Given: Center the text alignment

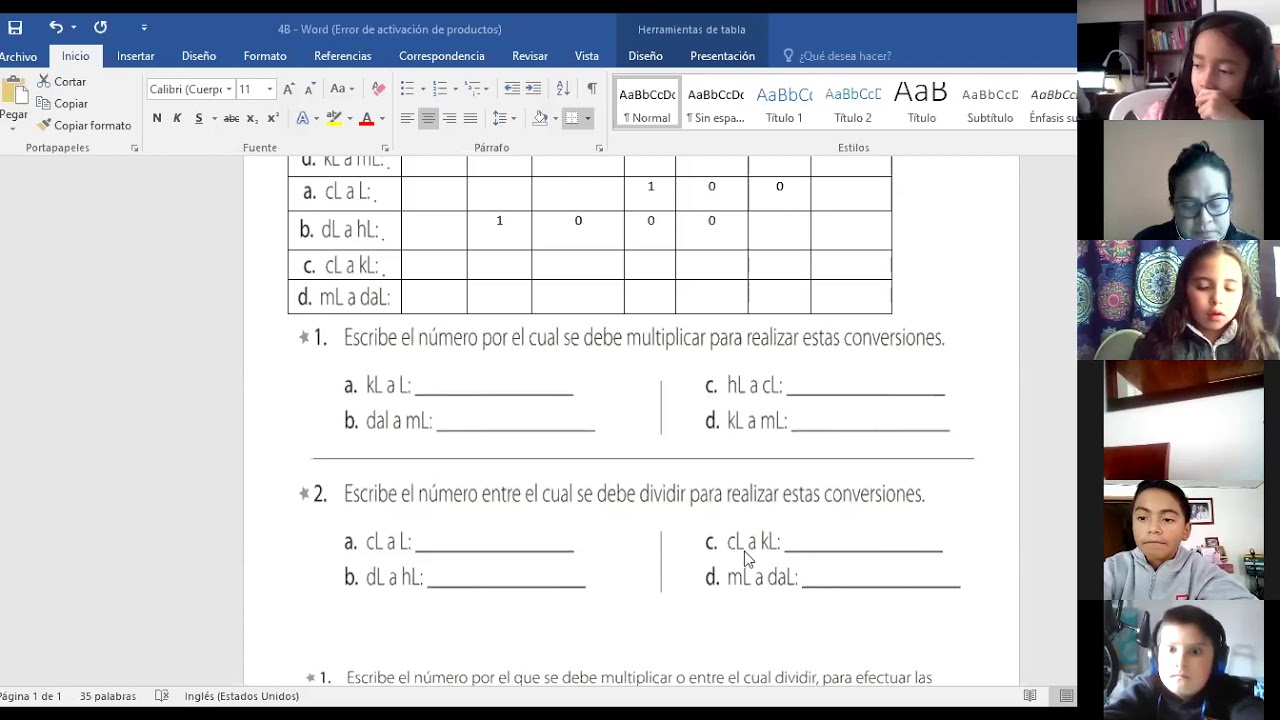Looking at the screenshot, I should pos(428,119).
